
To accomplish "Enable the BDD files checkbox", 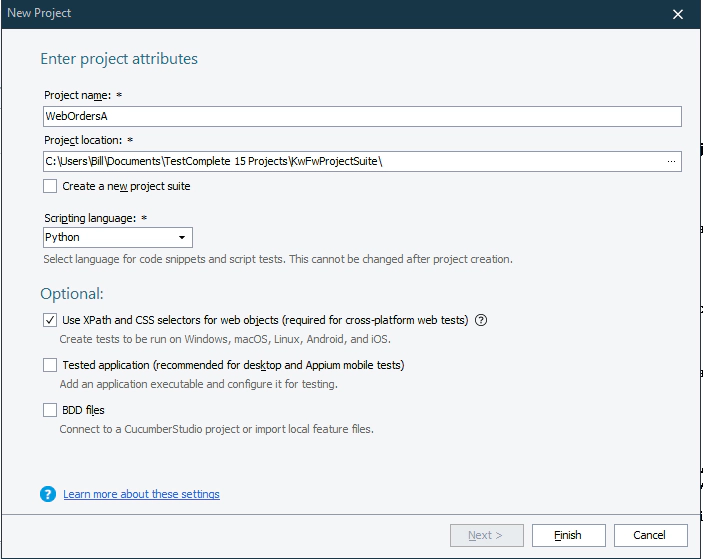I will [x=50, y=410].
